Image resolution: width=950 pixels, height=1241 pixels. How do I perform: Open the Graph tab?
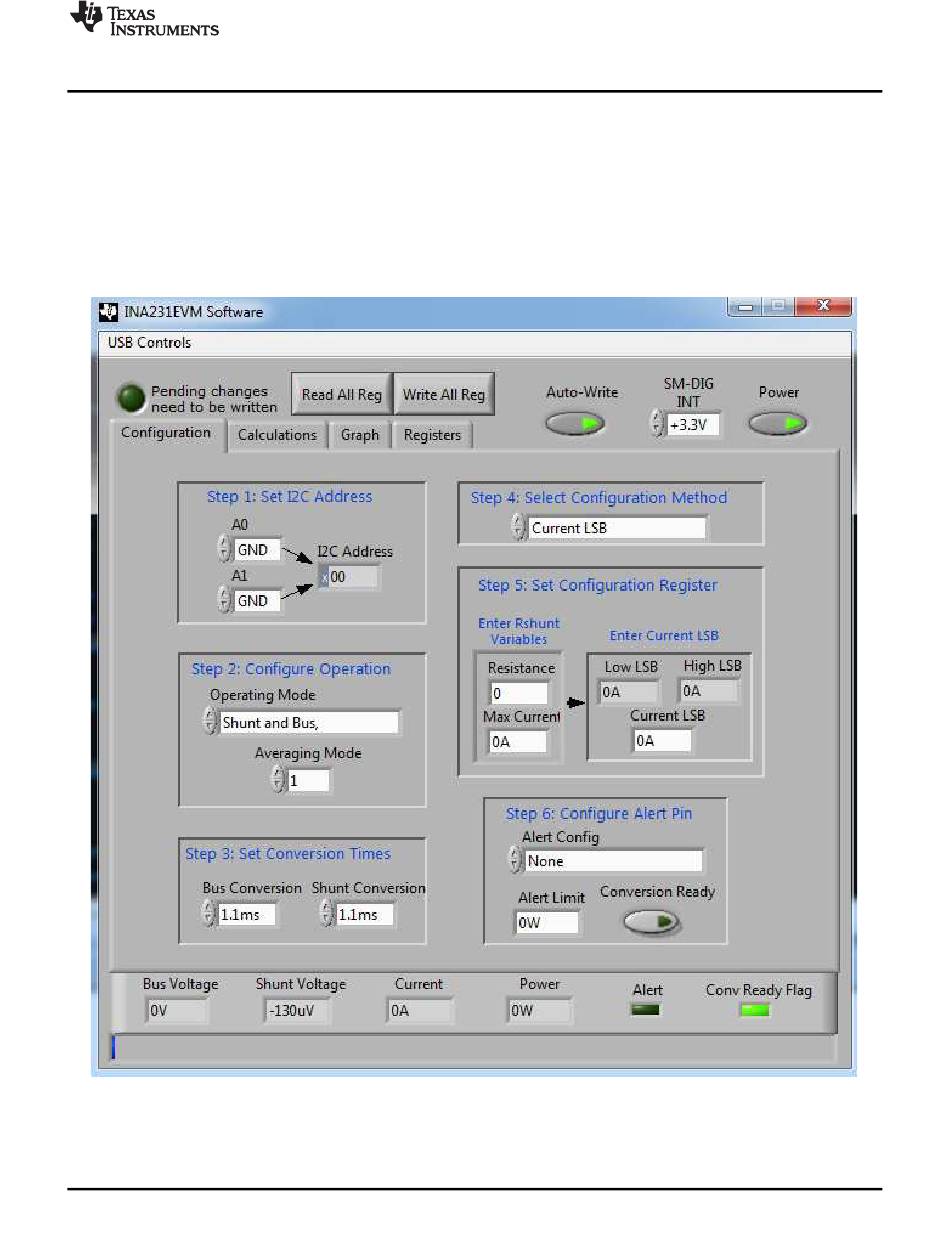pyautogui.click(x=360, y=435)
